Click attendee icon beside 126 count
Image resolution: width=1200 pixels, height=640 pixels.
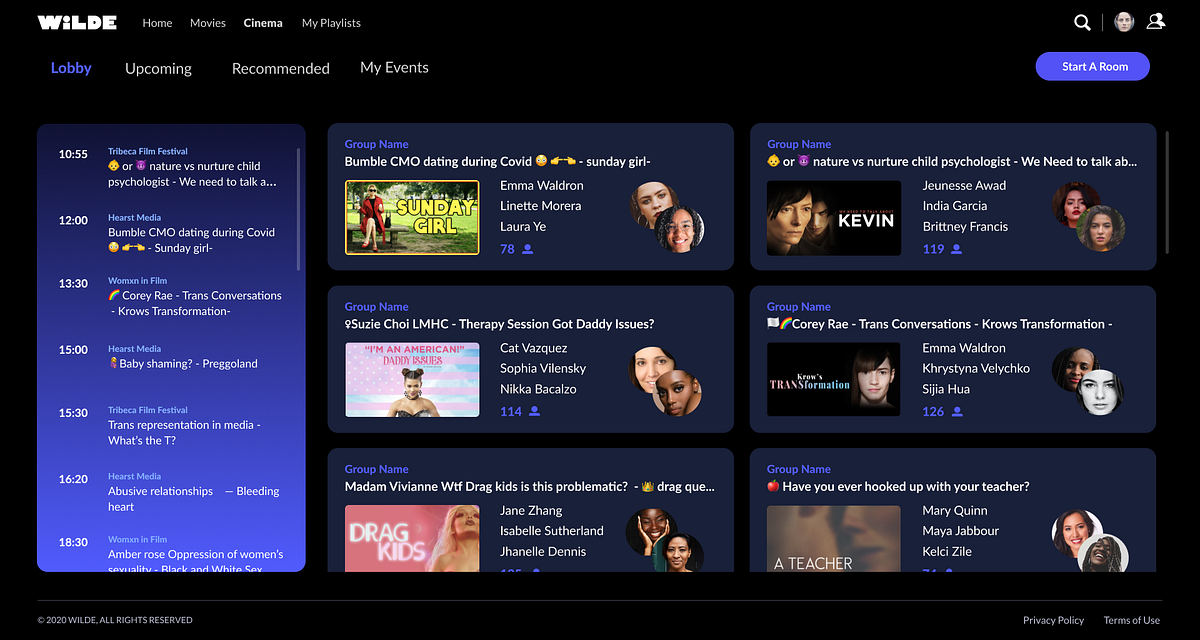[x=956, y=411]
